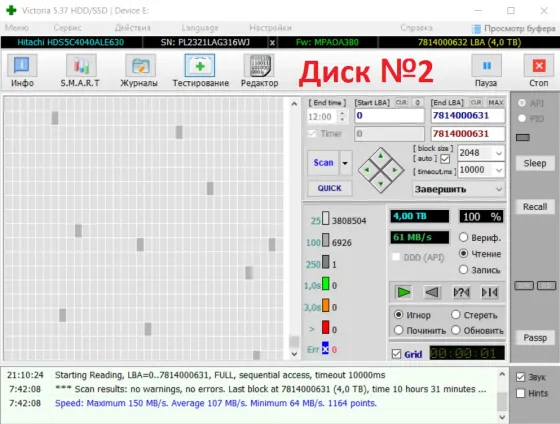The width and height of the screenshot is (560, 424).
Task: Toggle the Звук sound checkbox
Action: pyautogui.click(x=521, y=377)
